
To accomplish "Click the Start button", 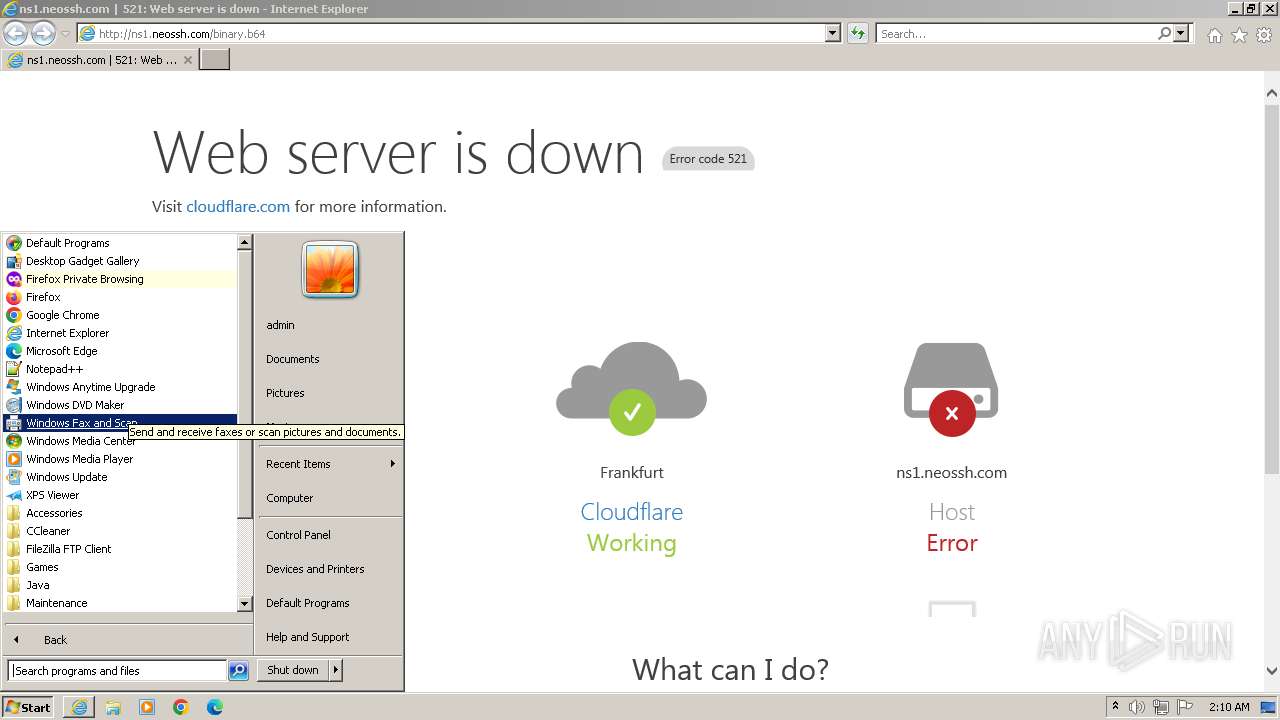I will click(28, 707).
